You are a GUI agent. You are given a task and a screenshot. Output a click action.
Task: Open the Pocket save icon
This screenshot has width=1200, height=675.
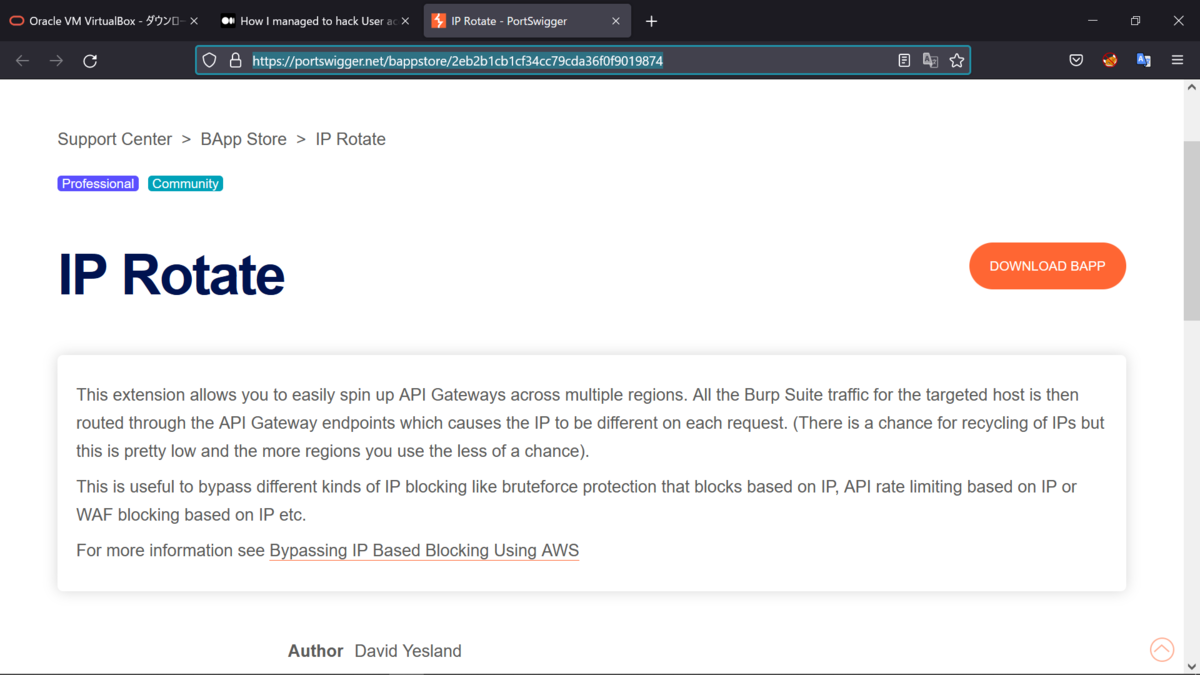pyautogui.click(x=1076, y=61)
